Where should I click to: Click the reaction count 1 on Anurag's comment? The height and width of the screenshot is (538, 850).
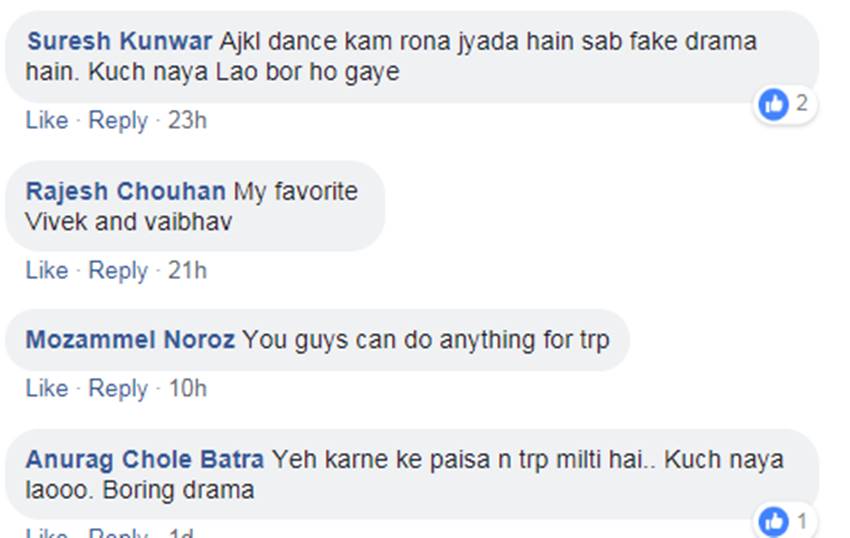coord(801,521)
